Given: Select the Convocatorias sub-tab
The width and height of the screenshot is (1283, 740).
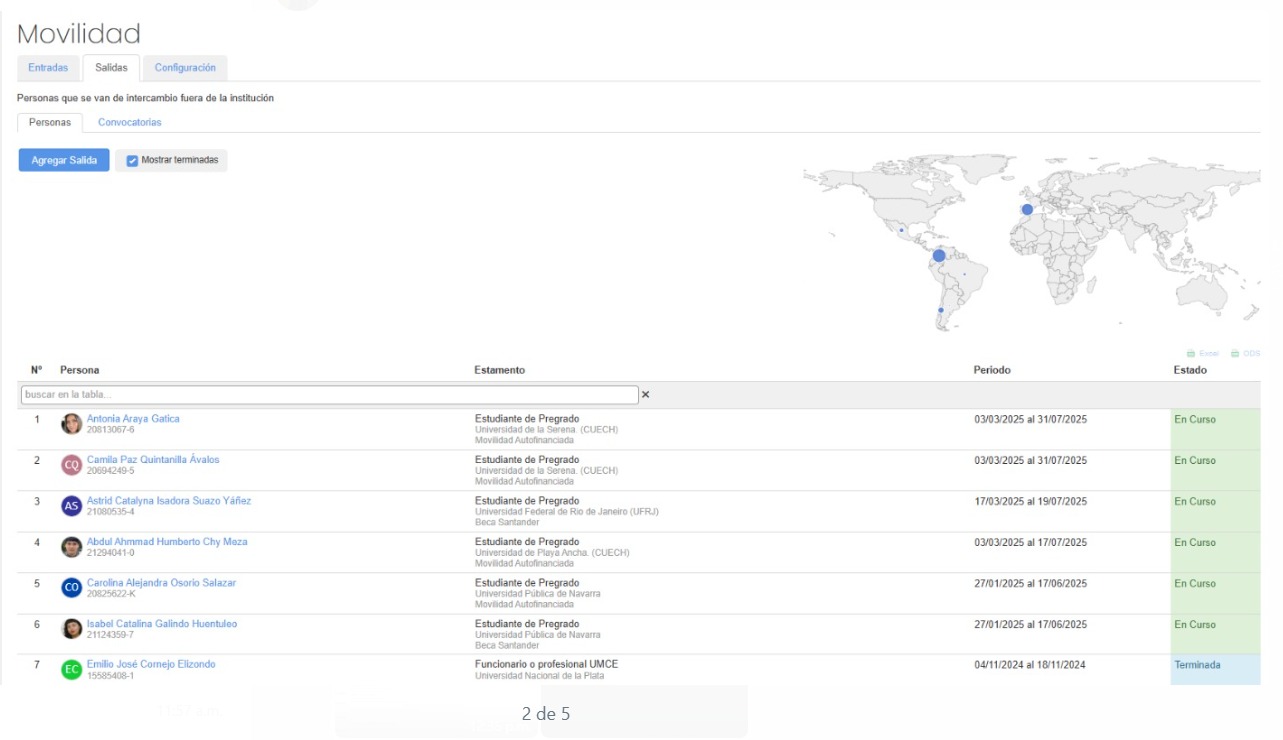Looking at the screenshot, I should click(129, 122).
